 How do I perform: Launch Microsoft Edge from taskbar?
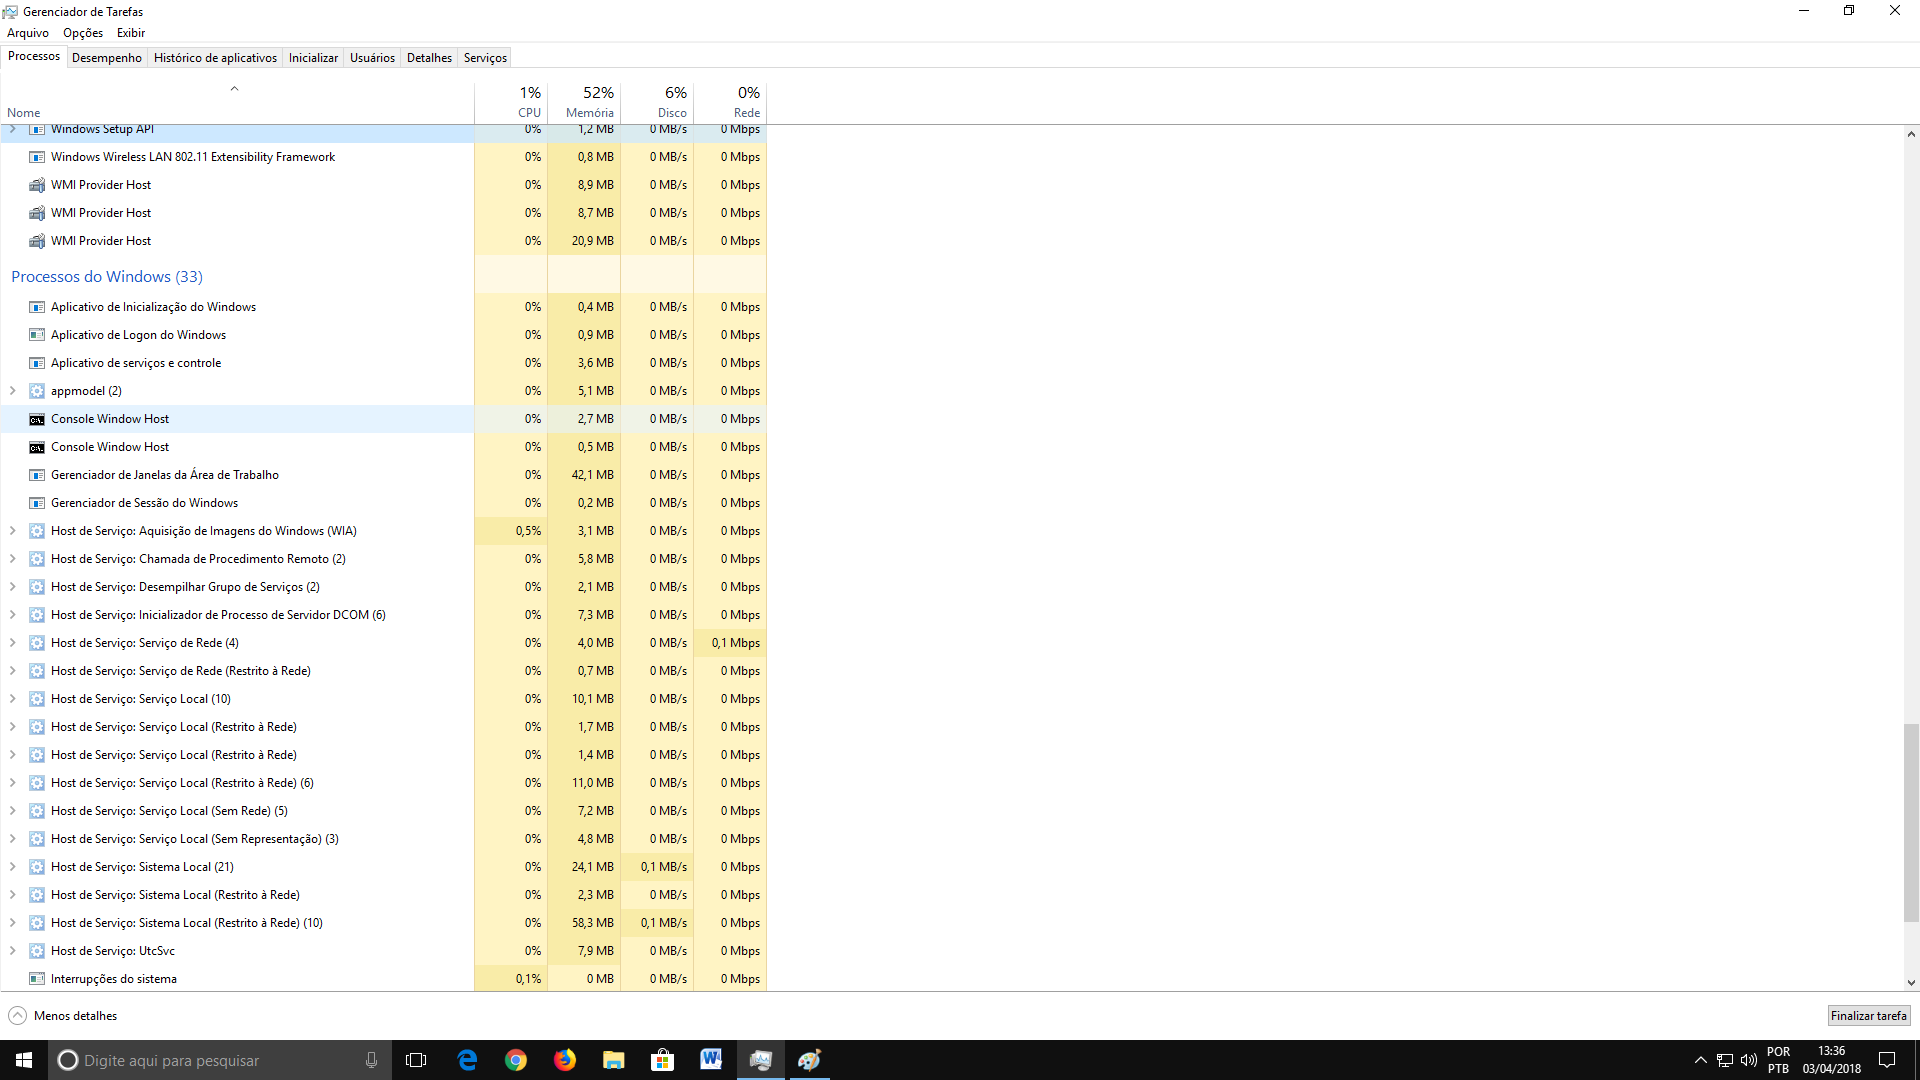467,1060
